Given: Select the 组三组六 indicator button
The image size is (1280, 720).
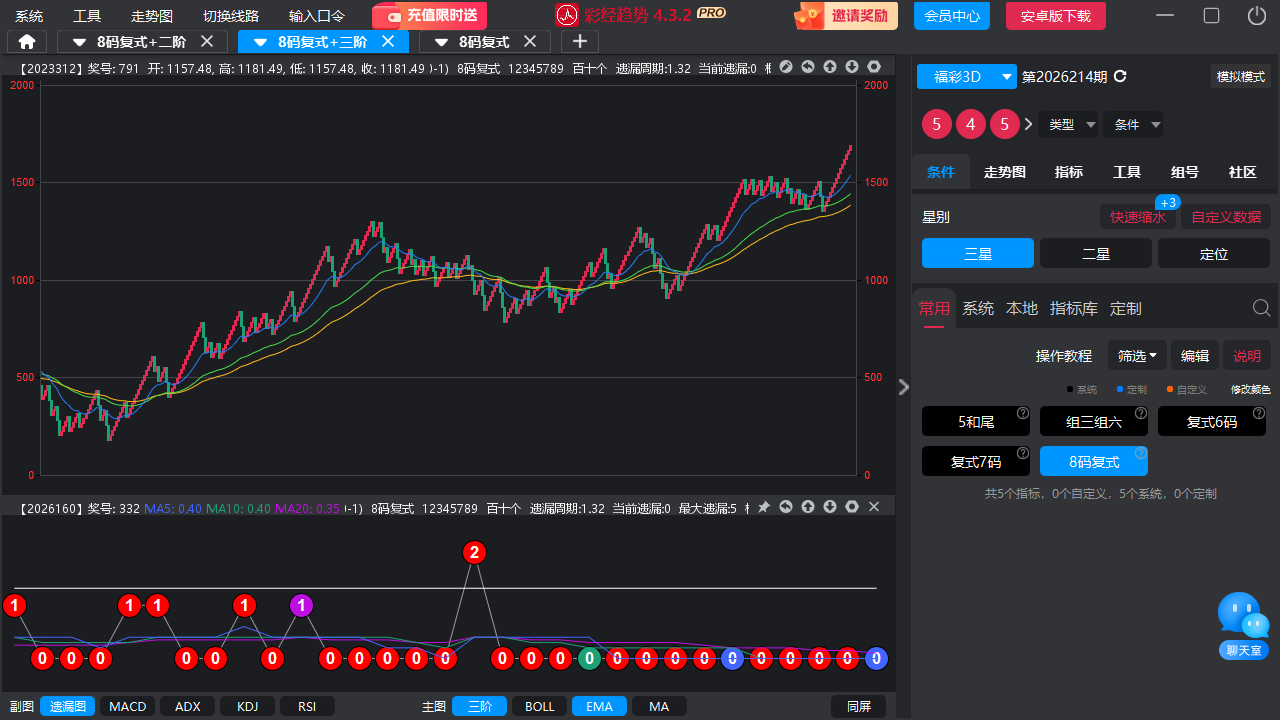Looking at the screenshot, I should 1094,422.
